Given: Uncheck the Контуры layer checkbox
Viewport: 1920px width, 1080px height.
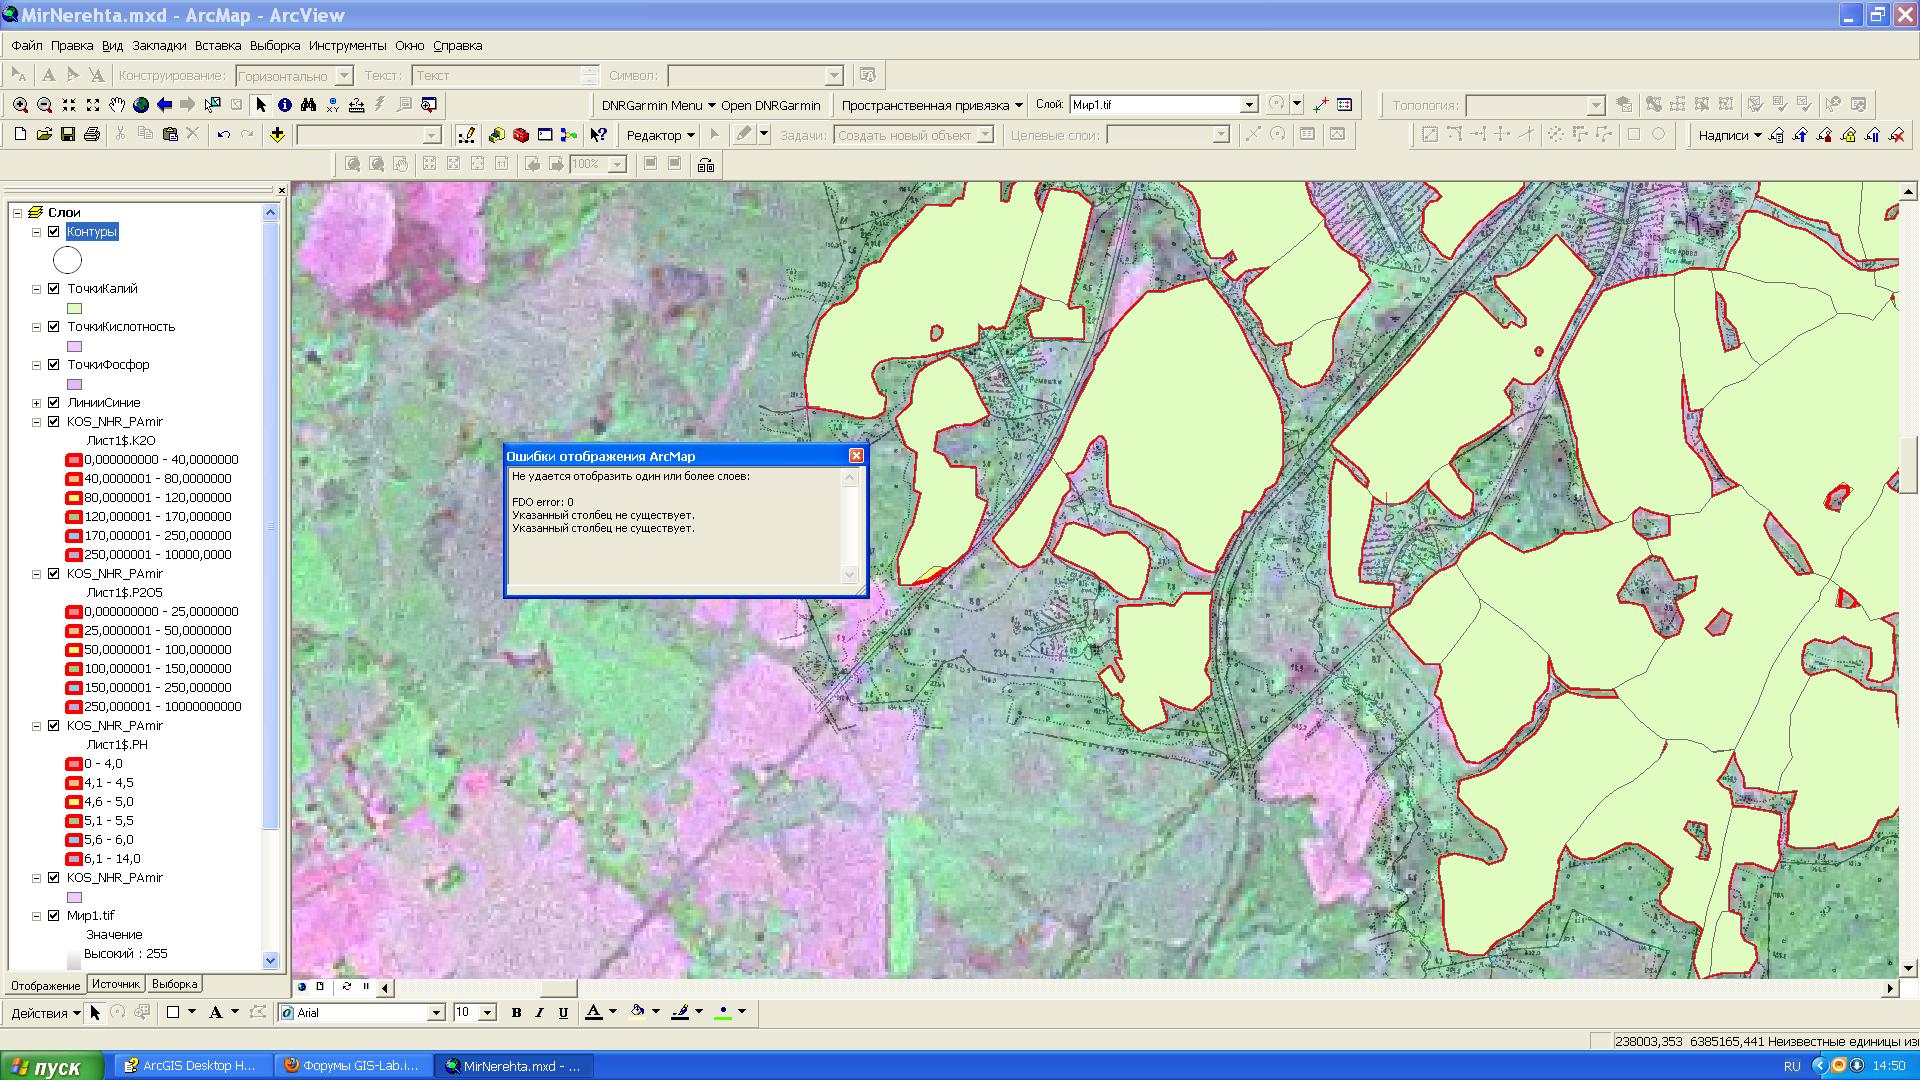Looking at the screenshot, I should click(54, 232).
